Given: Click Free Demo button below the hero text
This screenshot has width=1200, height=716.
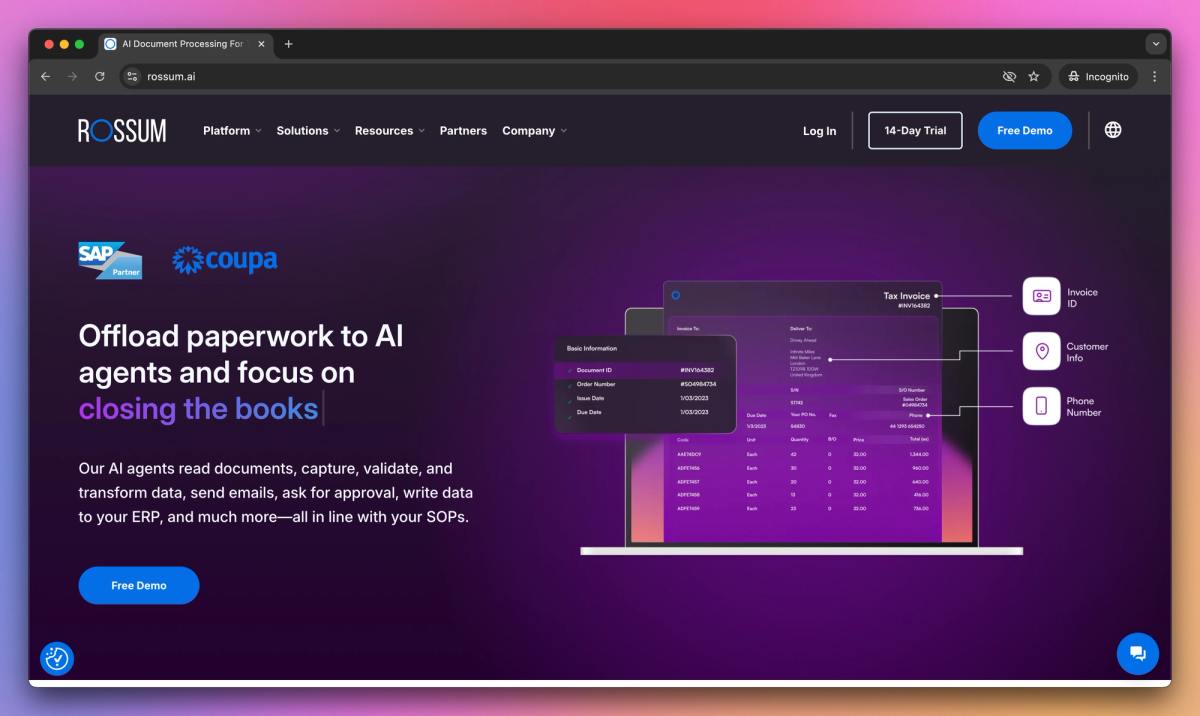Looking at the screenshot, I should [x=139, y=585].
